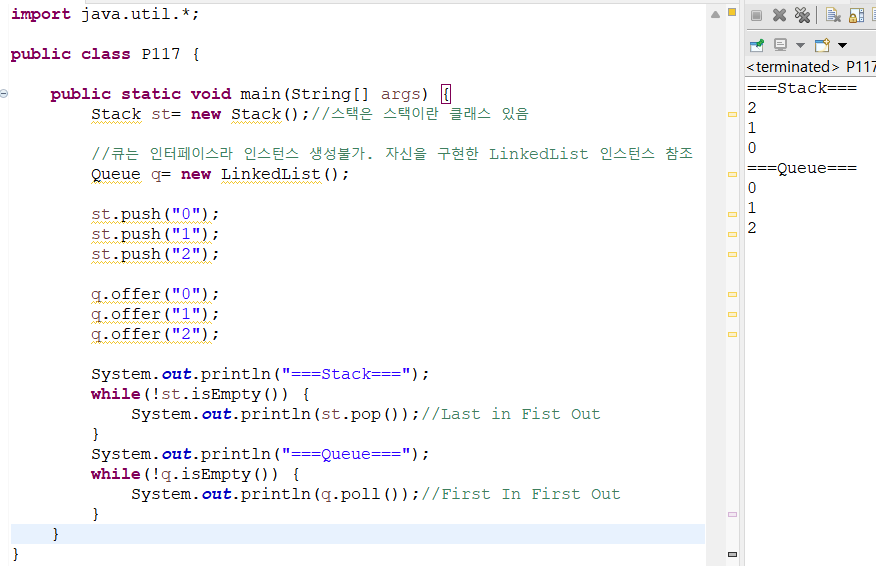Image resolution: width=876 pixels, height=566 pixels.
Task: Click the //First In First Out comment
Action: pyautogui.click(x=521, y=494)
